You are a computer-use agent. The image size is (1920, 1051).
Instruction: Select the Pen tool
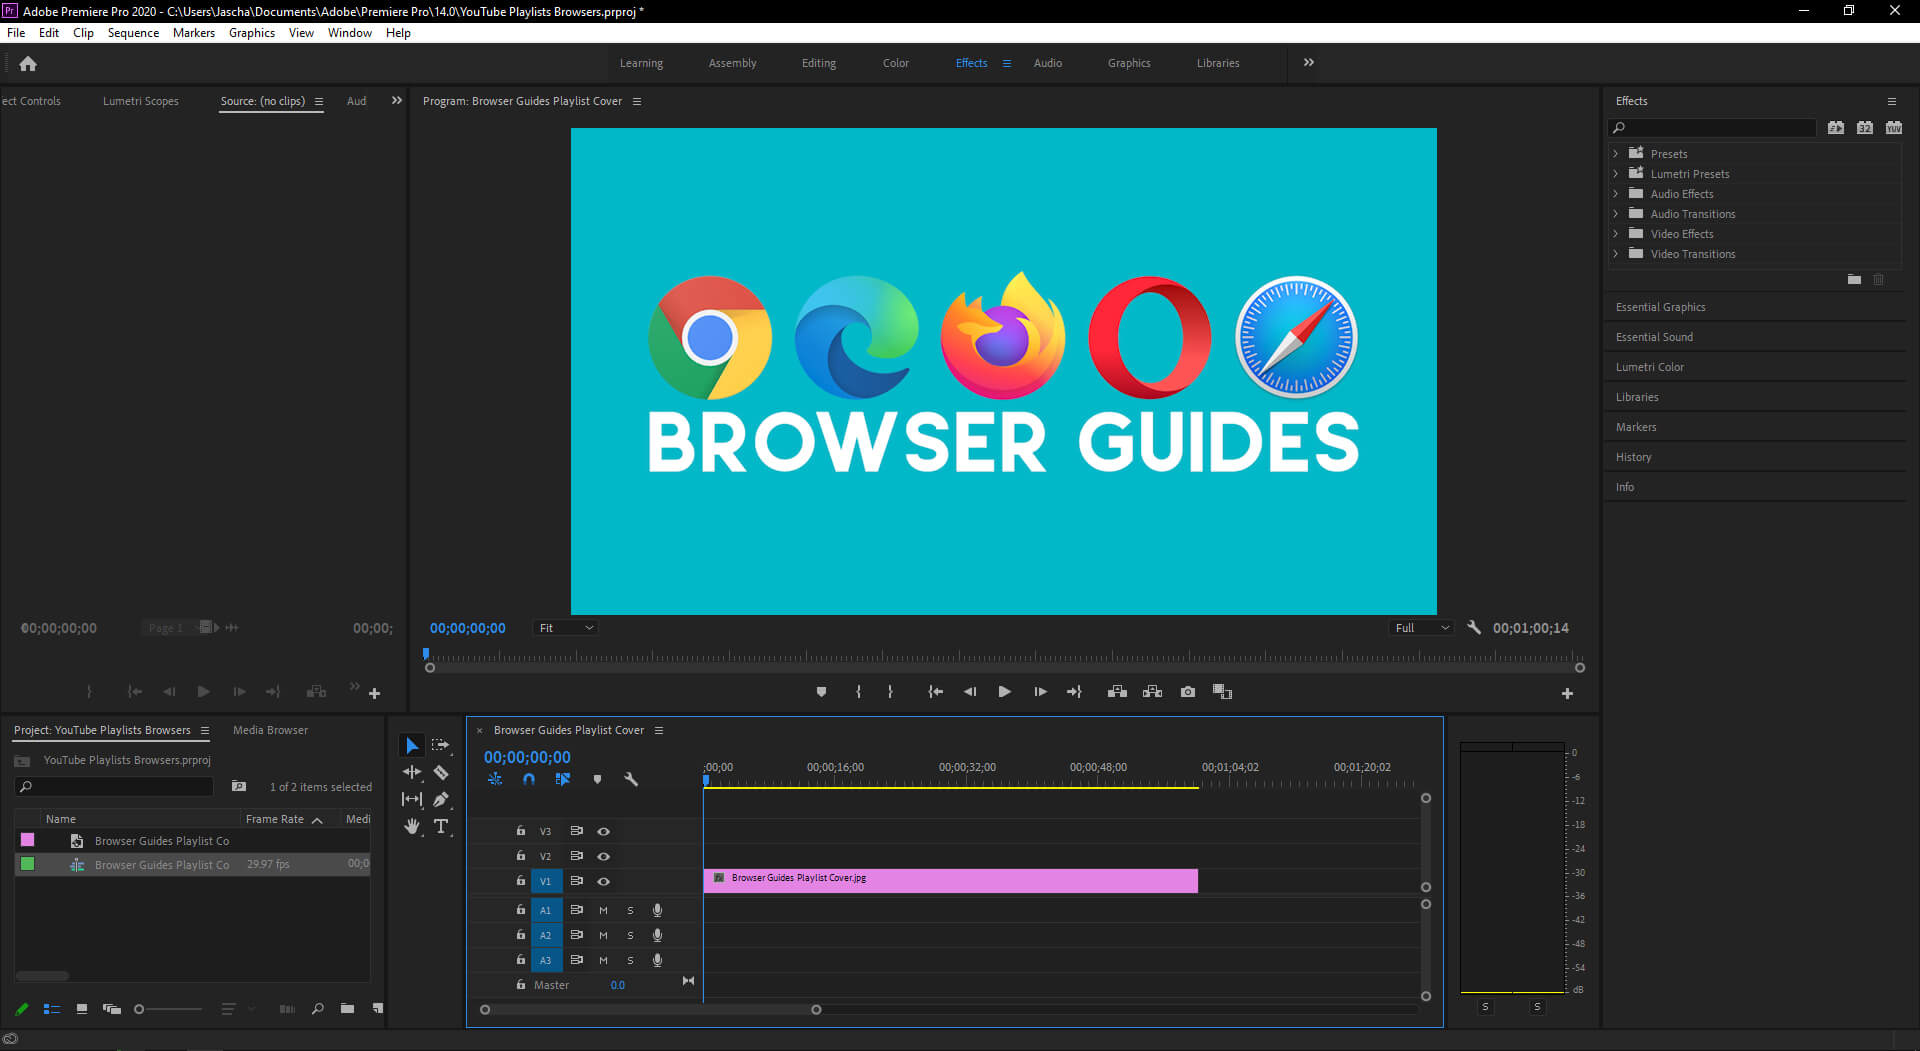point(441,799)
